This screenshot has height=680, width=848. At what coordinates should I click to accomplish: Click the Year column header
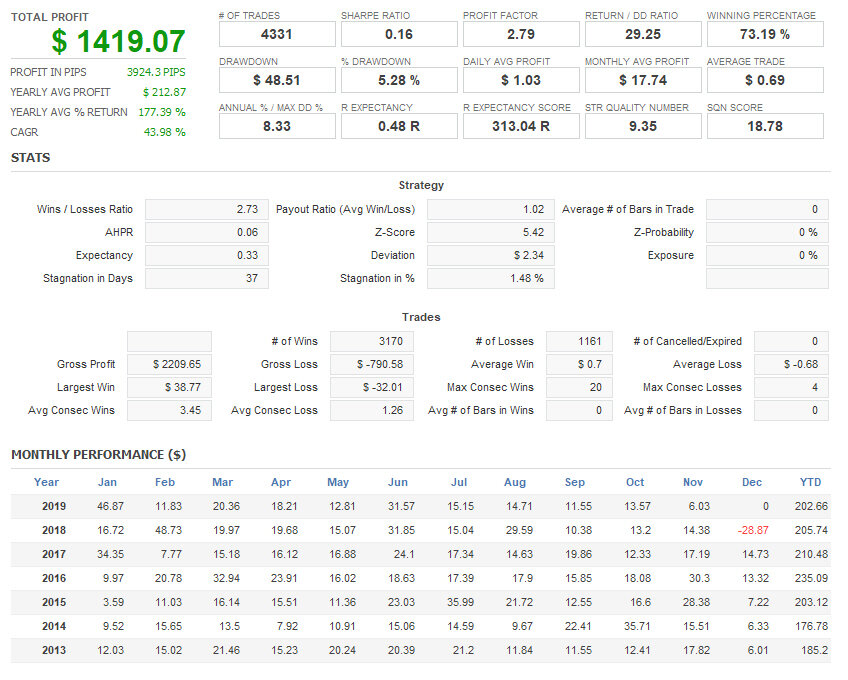point(47,482)
